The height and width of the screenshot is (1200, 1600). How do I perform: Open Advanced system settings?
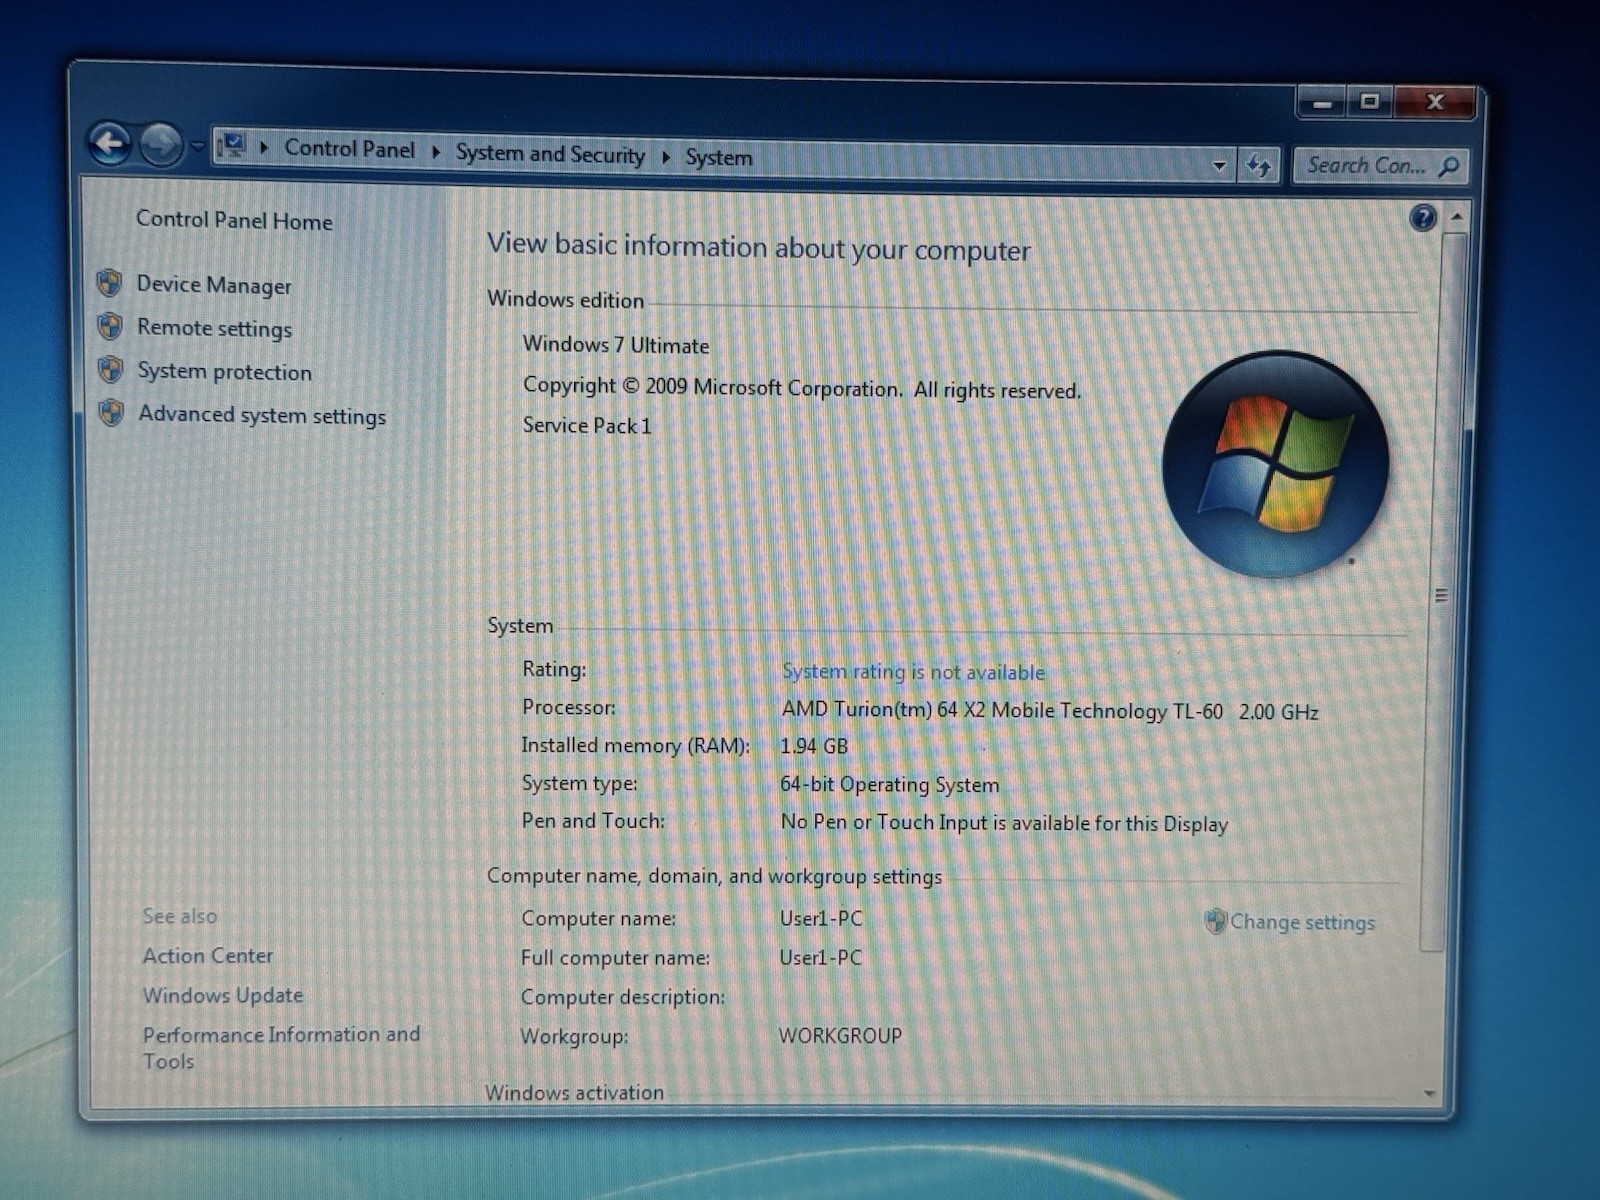(x=262, y=415)
